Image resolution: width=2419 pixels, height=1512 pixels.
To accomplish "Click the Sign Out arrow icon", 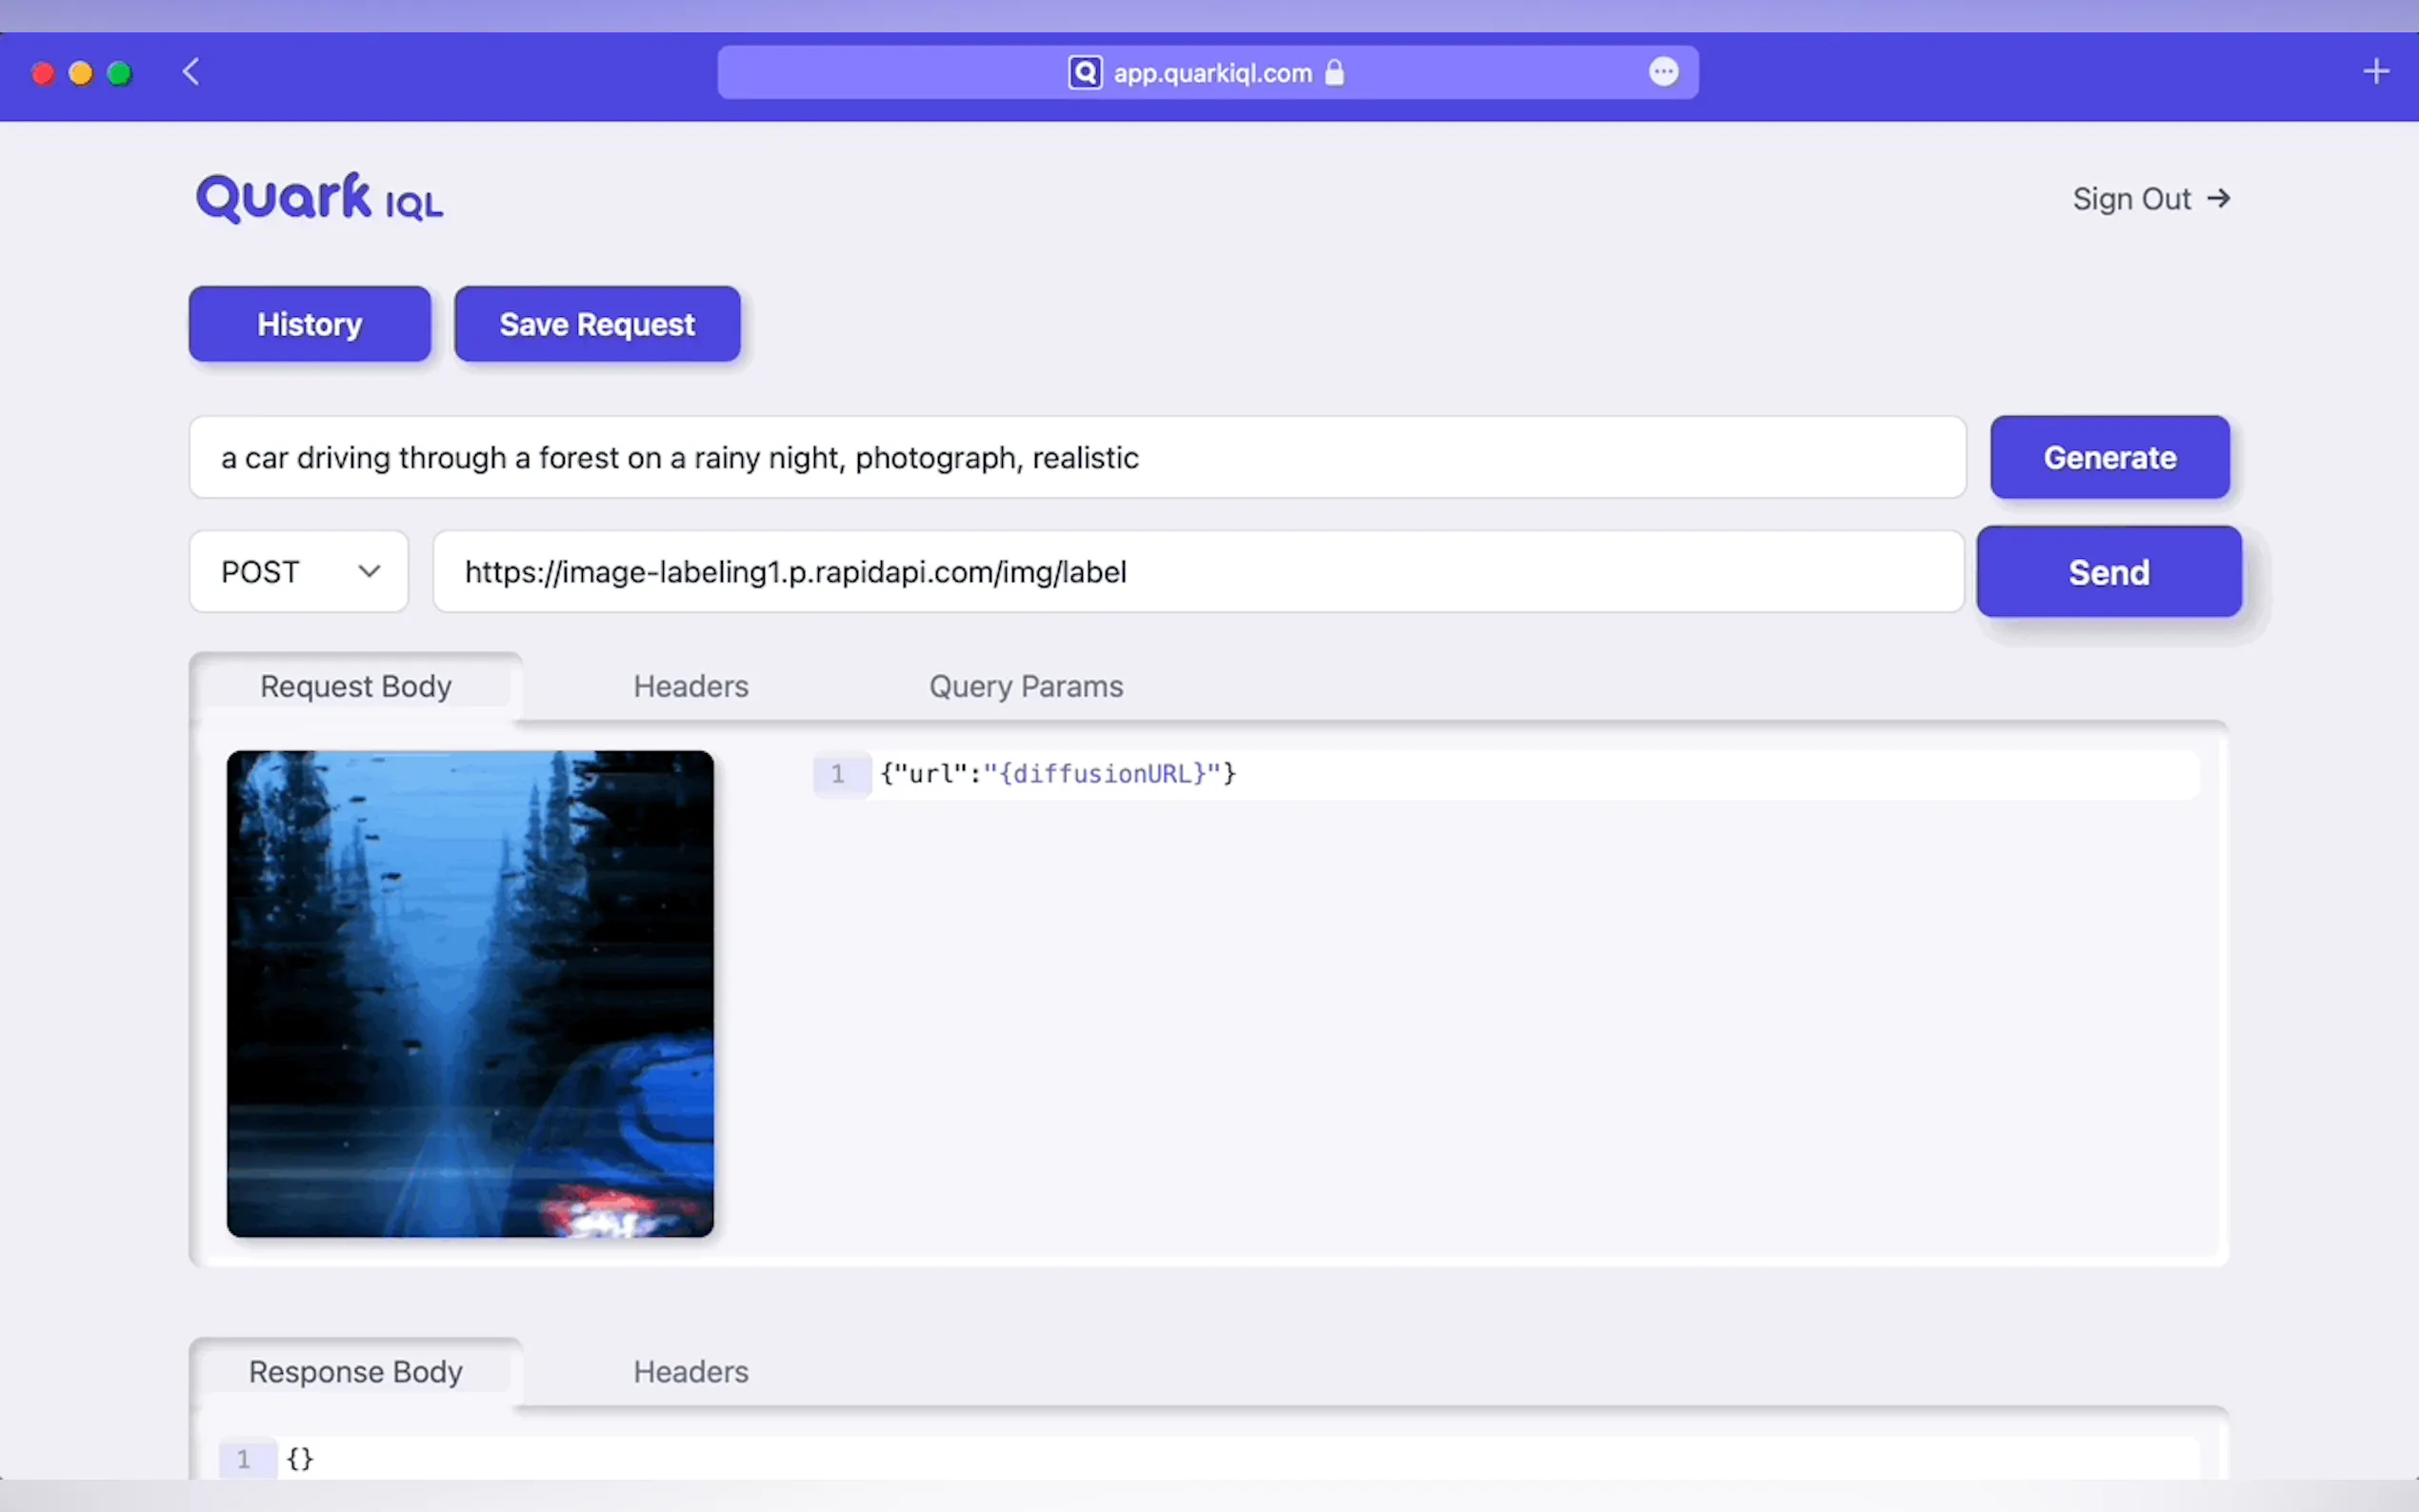I will tap(2219, 198).
